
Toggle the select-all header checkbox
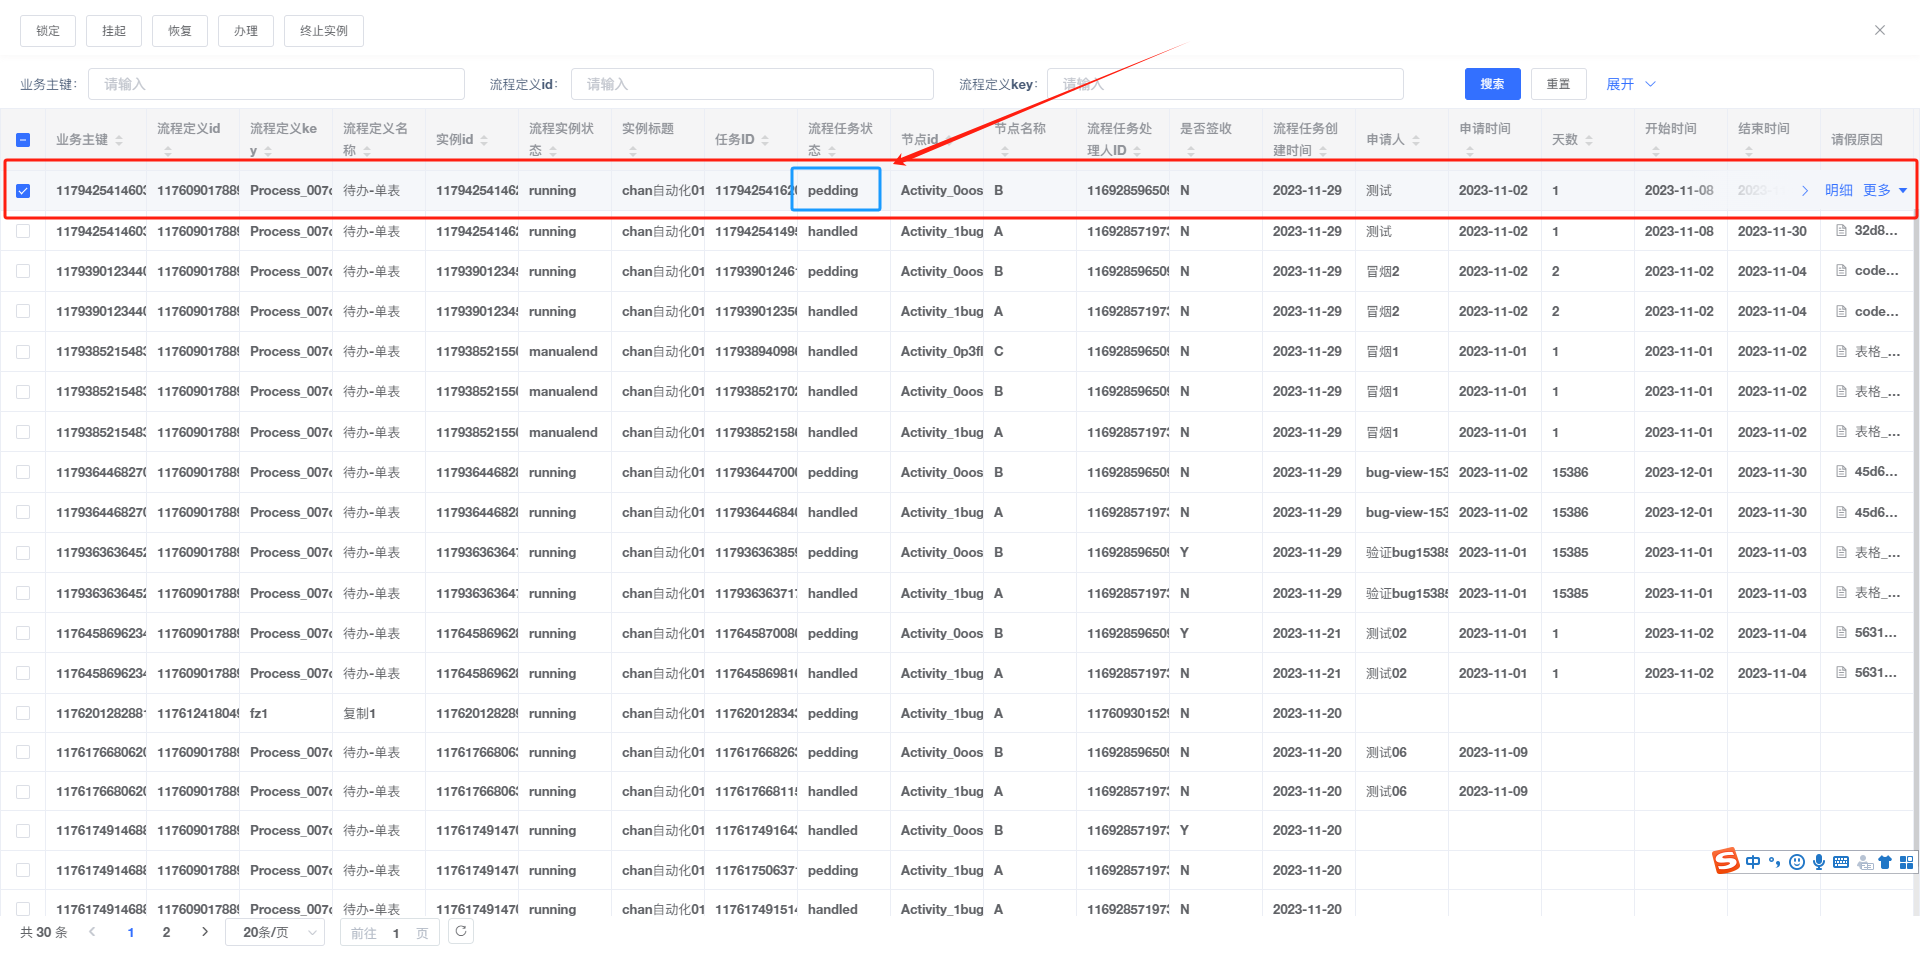pyautogui.click(x=23, y=140)
